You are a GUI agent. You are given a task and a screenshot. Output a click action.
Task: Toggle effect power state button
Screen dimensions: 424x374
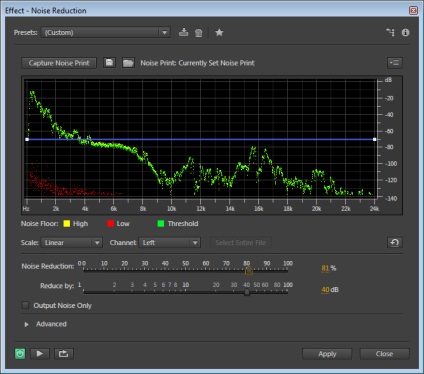point(20,354)
